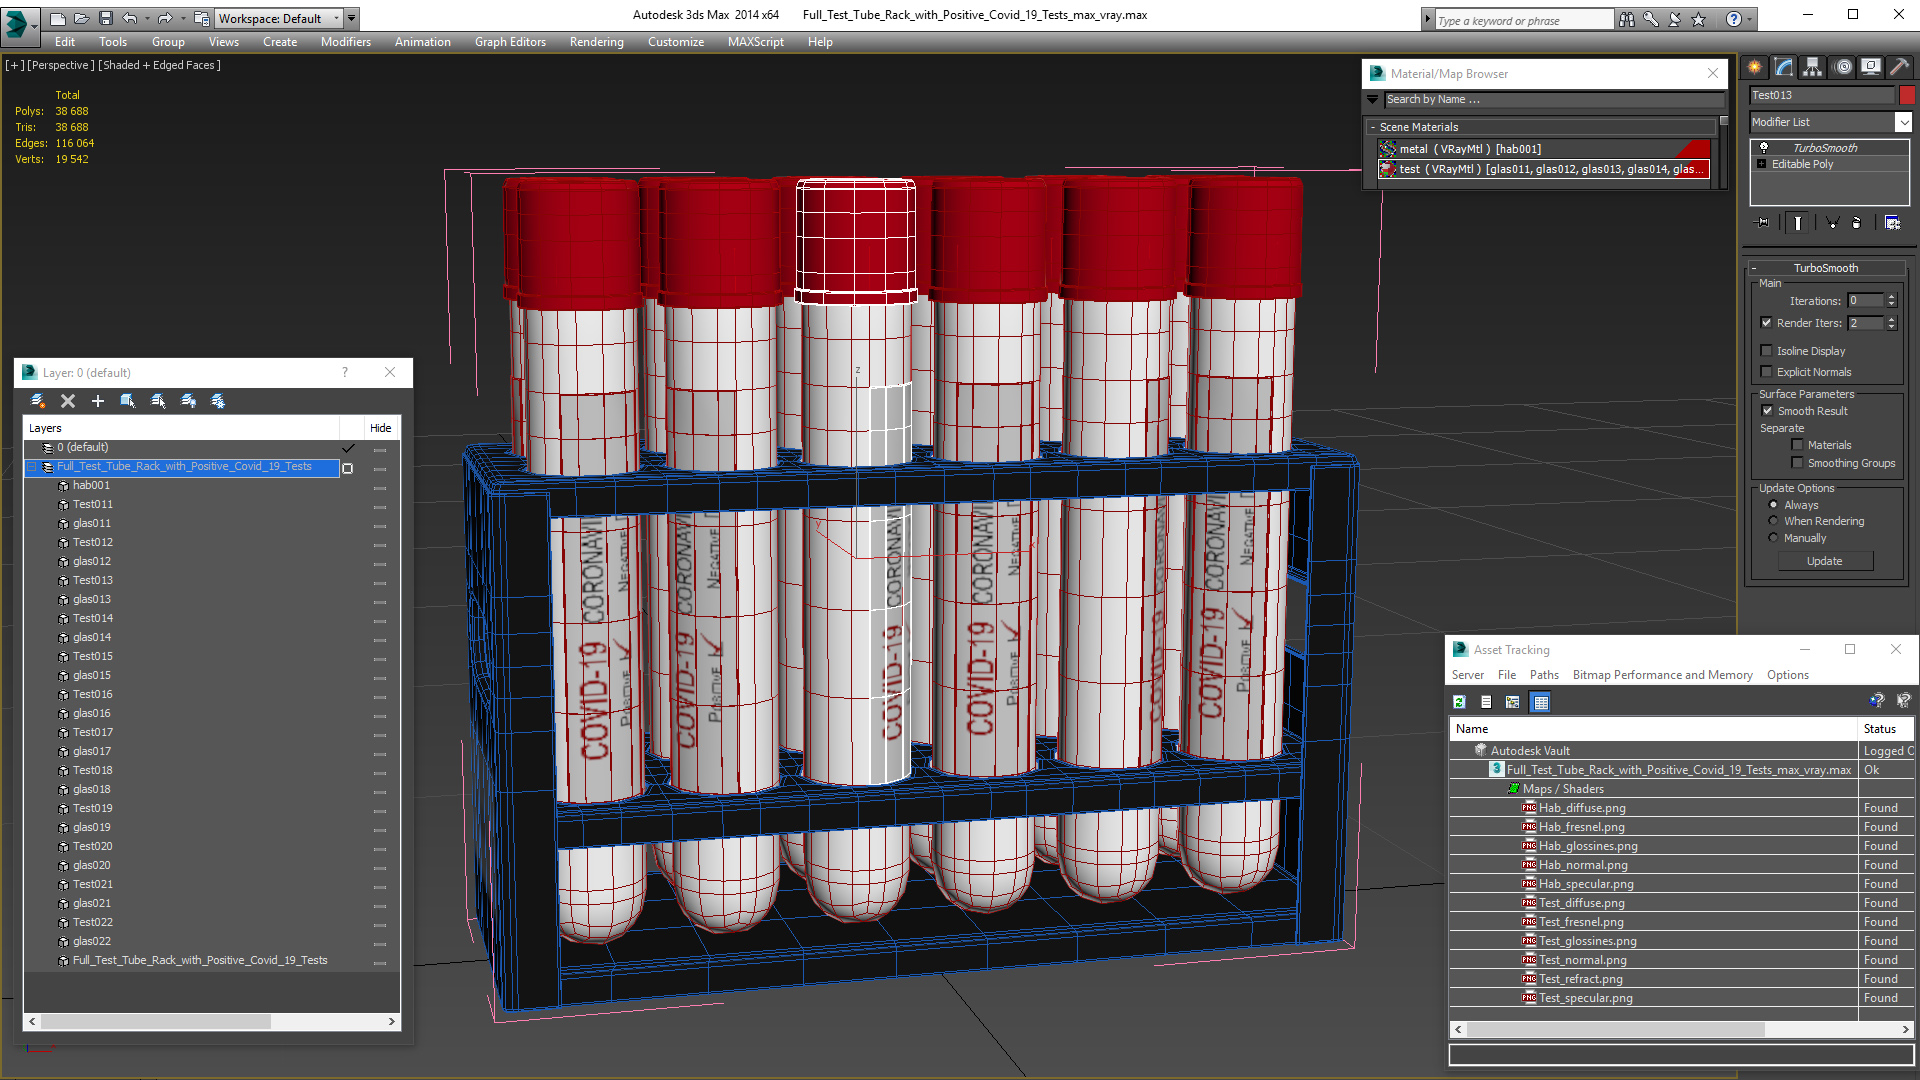
Task: Click Make Unique icon in modifier stack
Action: click(x=1832, y=223)
